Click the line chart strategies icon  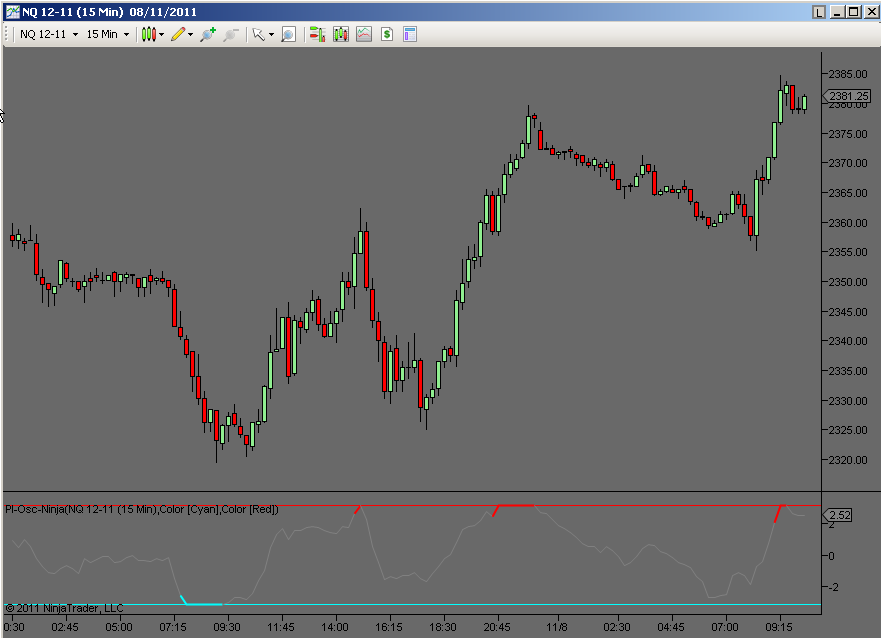(364, 34)
